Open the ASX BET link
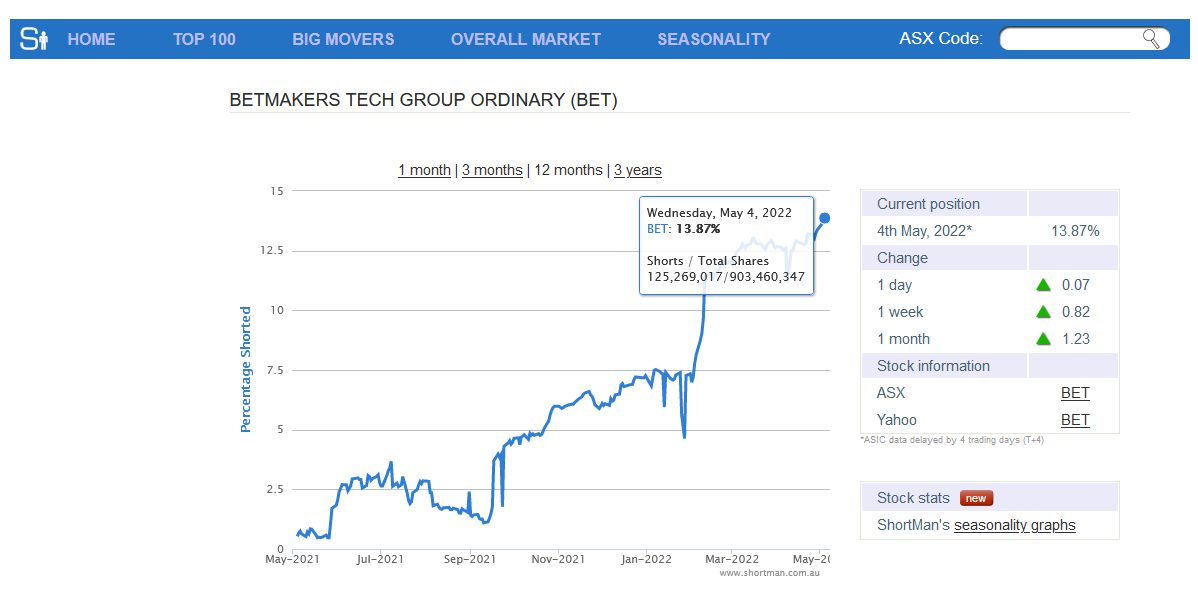Image resolution: width=1198 pixels, height=593 pixels. click(1075, 394)
